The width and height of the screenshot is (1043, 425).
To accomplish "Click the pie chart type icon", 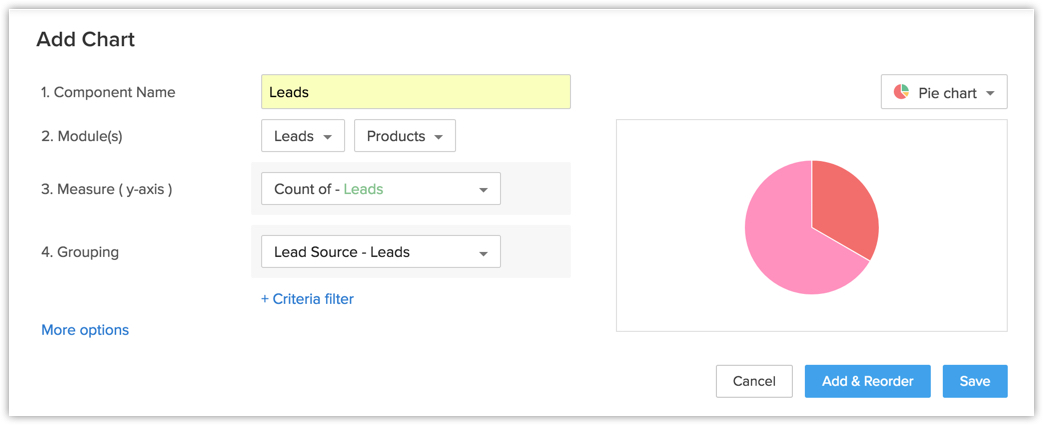I will click(x=901, y=92).
